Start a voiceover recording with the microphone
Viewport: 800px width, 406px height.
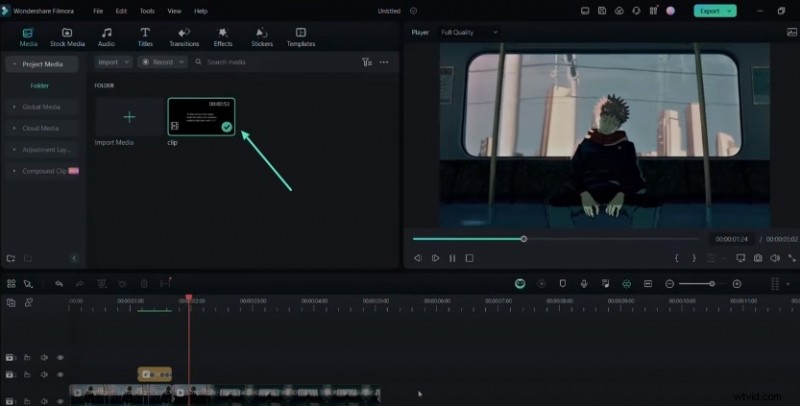tap(584, 284)
